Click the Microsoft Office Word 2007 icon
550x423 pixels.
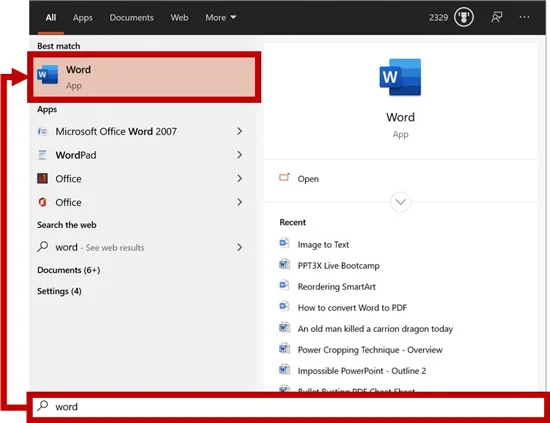42,131
